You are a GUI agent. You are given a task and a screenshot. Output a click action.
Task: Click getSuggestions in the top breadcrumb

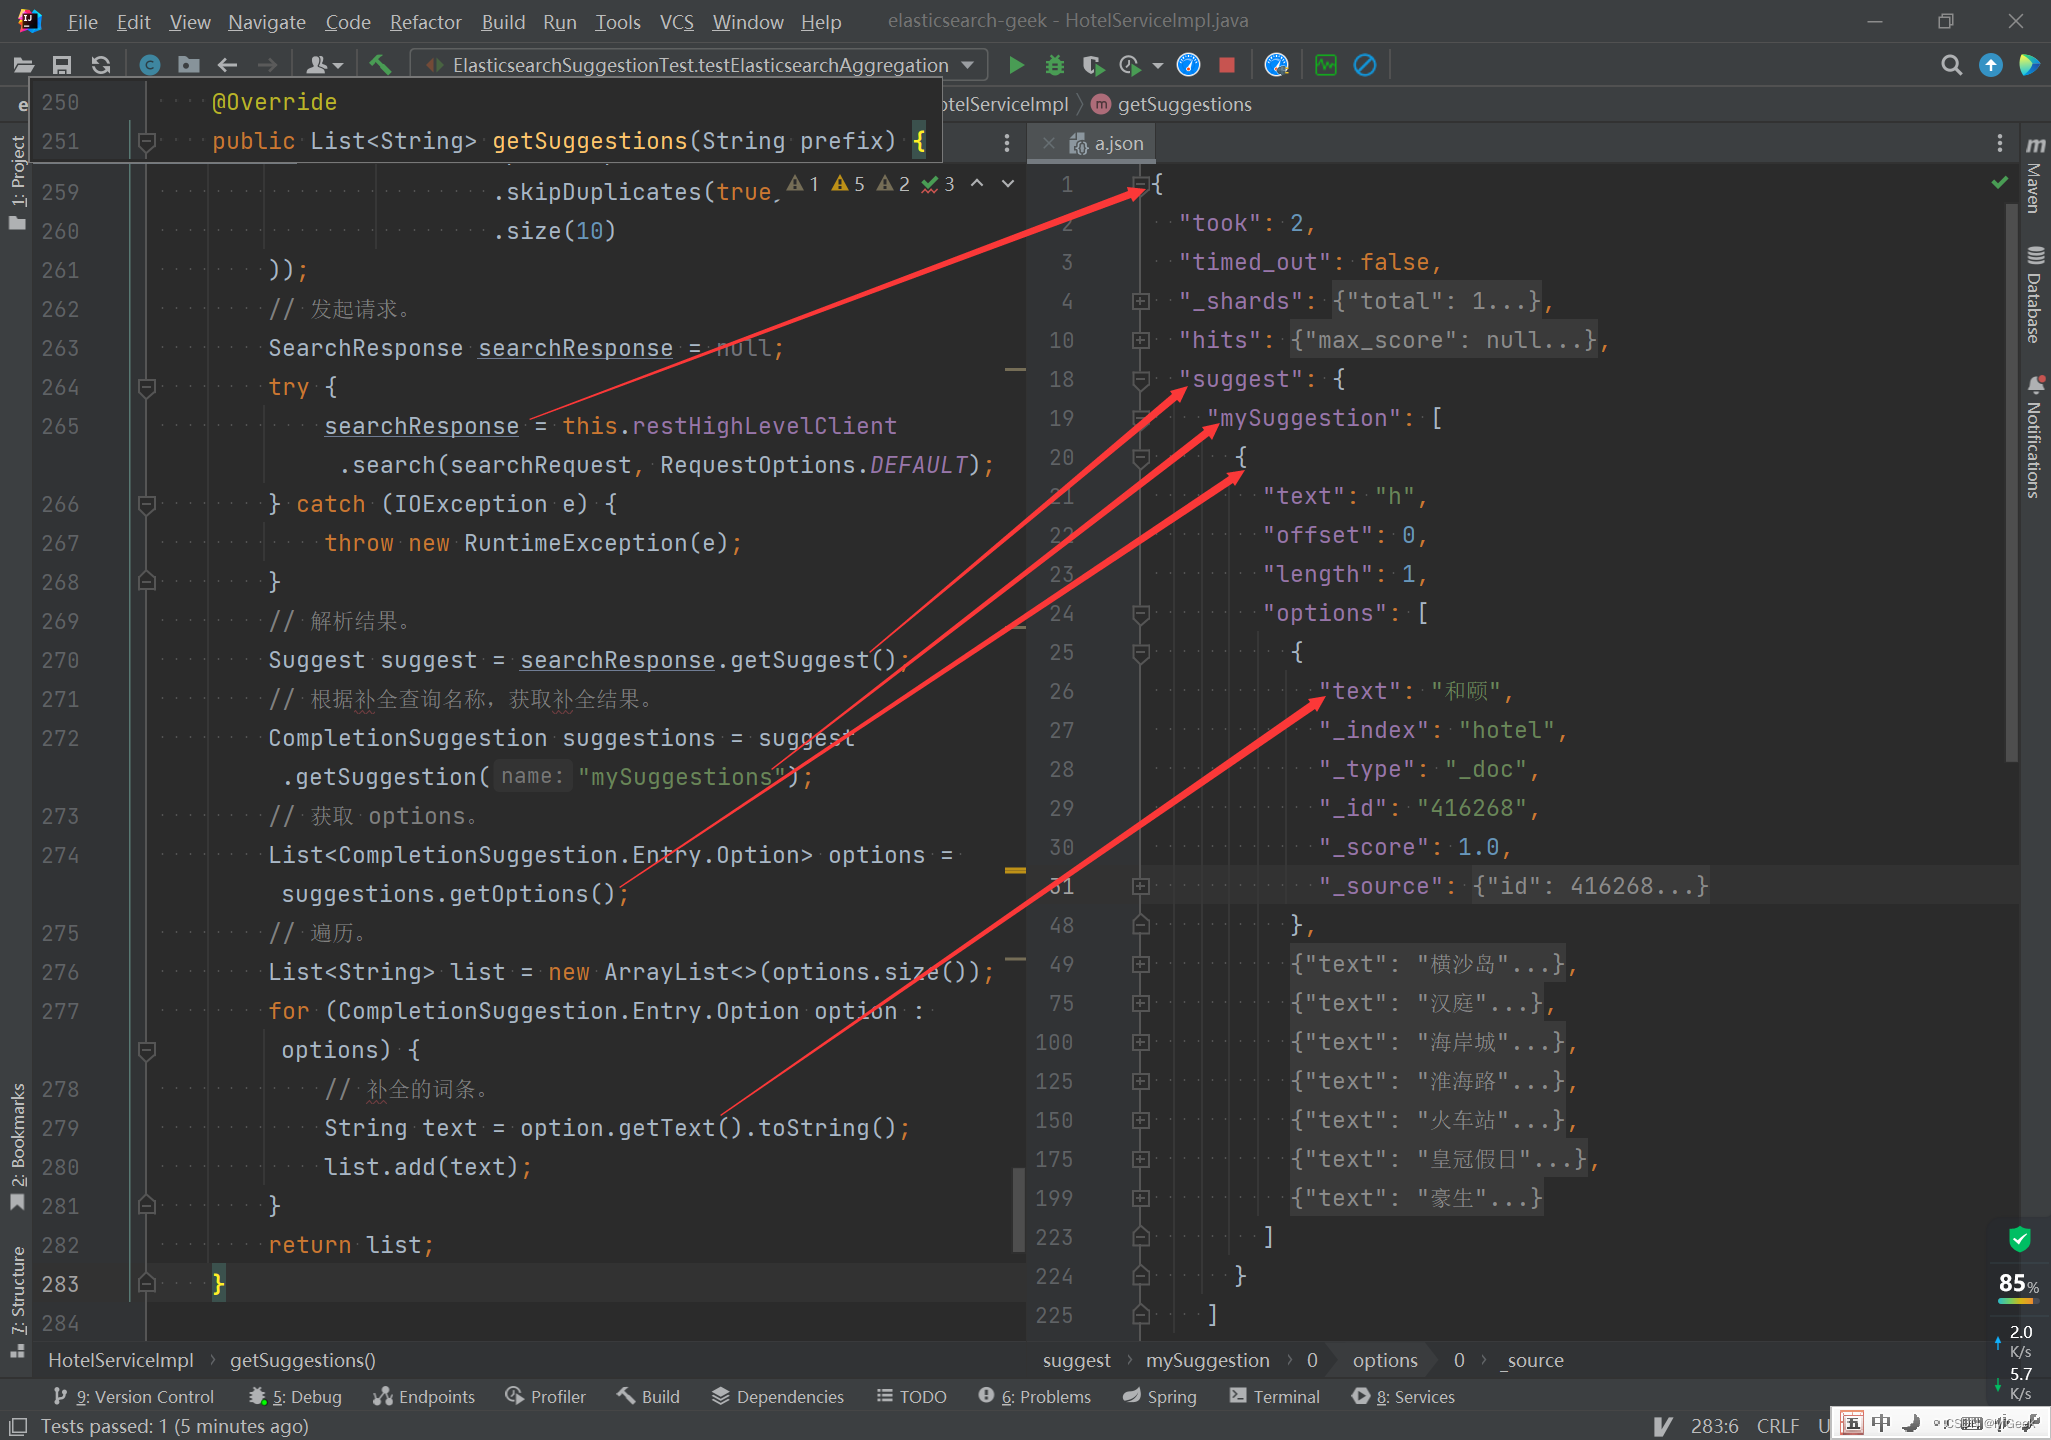(x=1184, y=104)
